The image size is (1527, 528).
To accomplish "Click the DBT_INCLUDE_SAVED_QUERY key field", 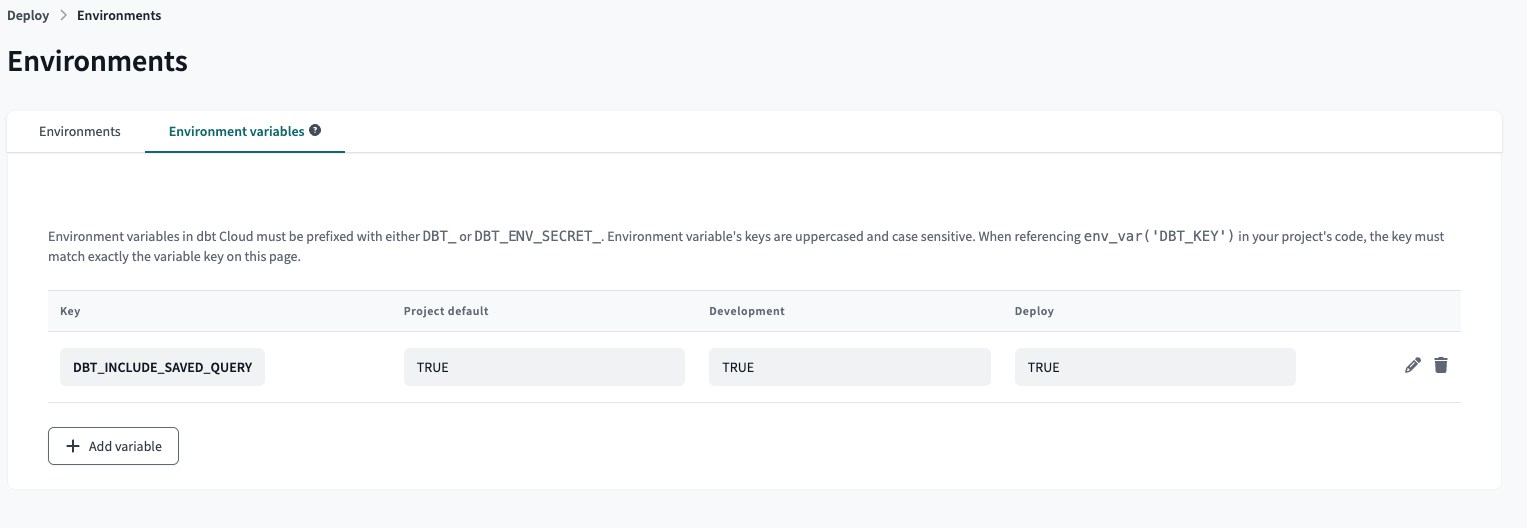I will point(162,367).
